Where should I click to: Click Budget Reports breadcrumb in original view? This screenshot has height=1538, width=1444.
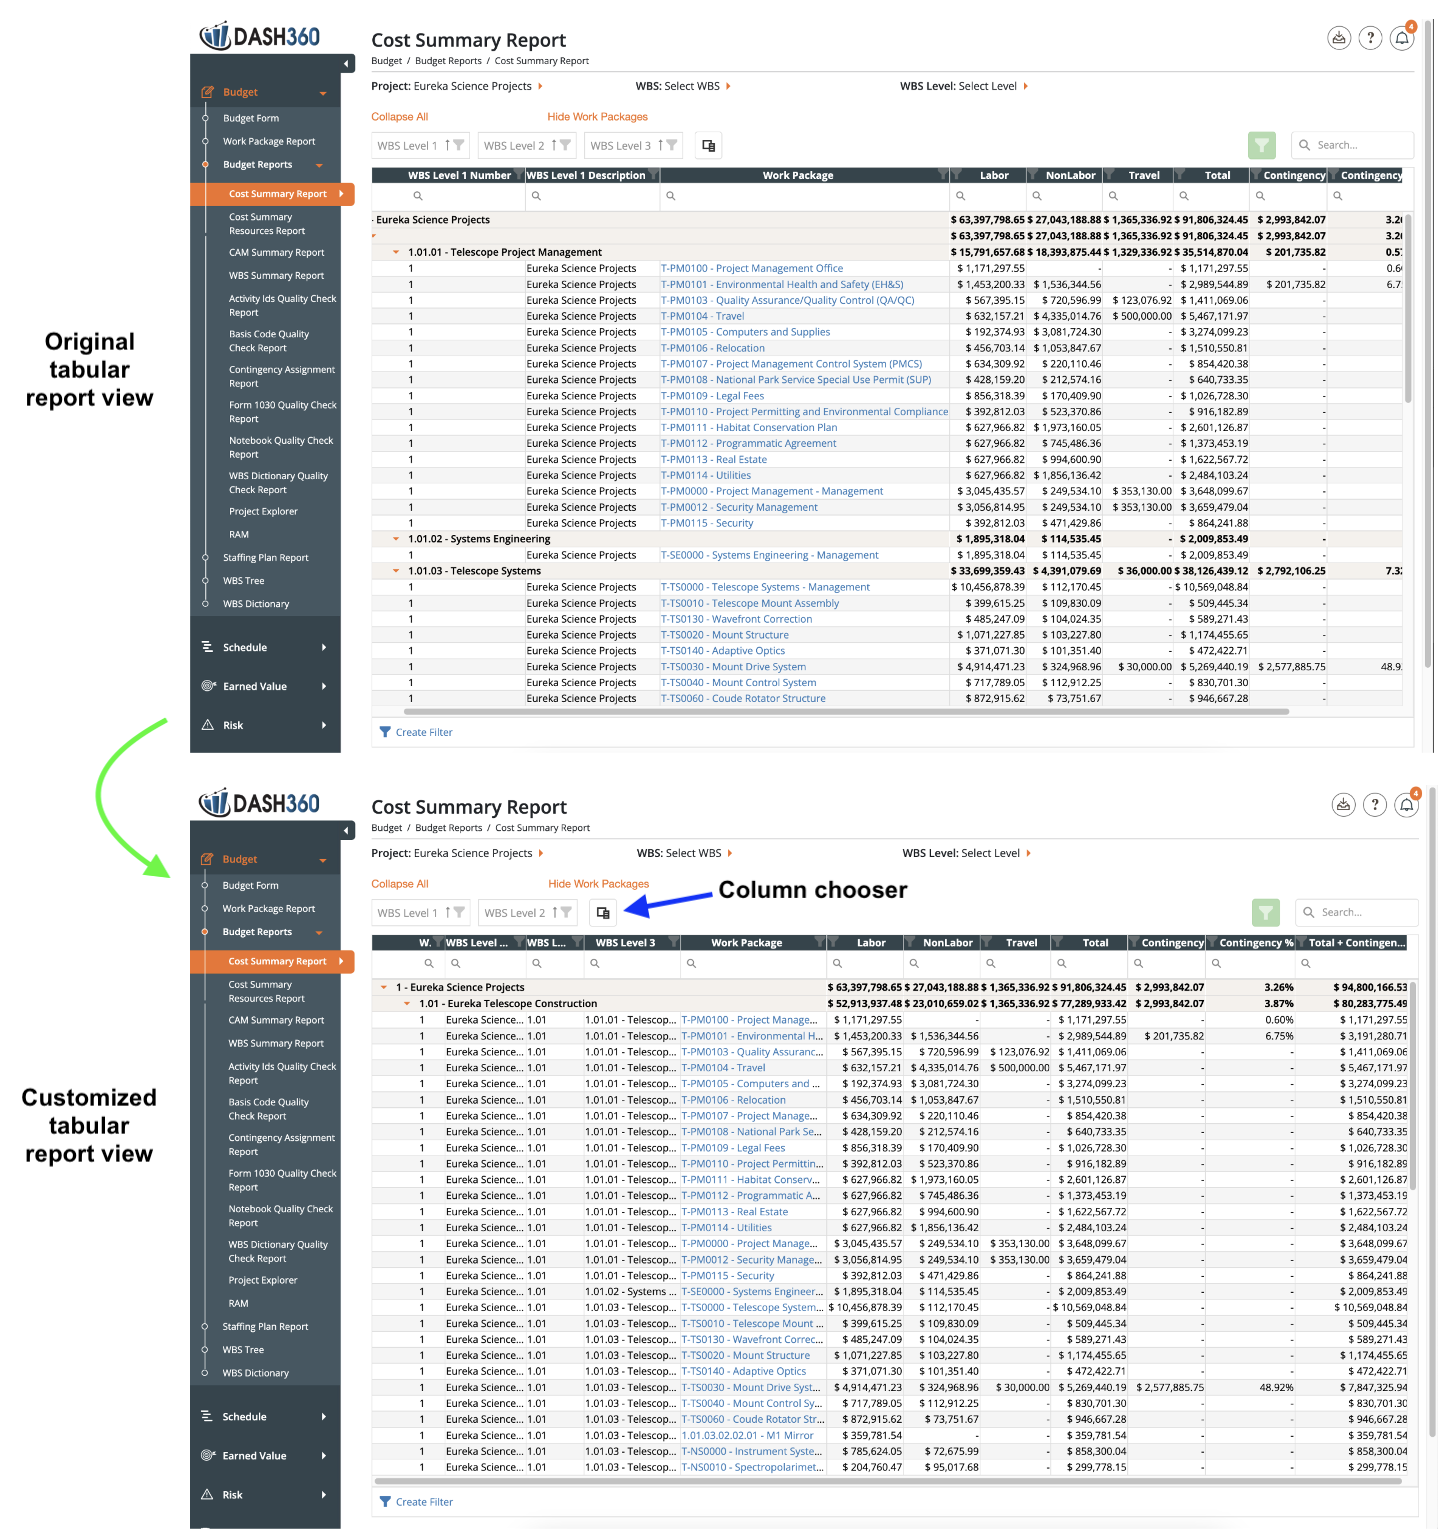(449, 61)
